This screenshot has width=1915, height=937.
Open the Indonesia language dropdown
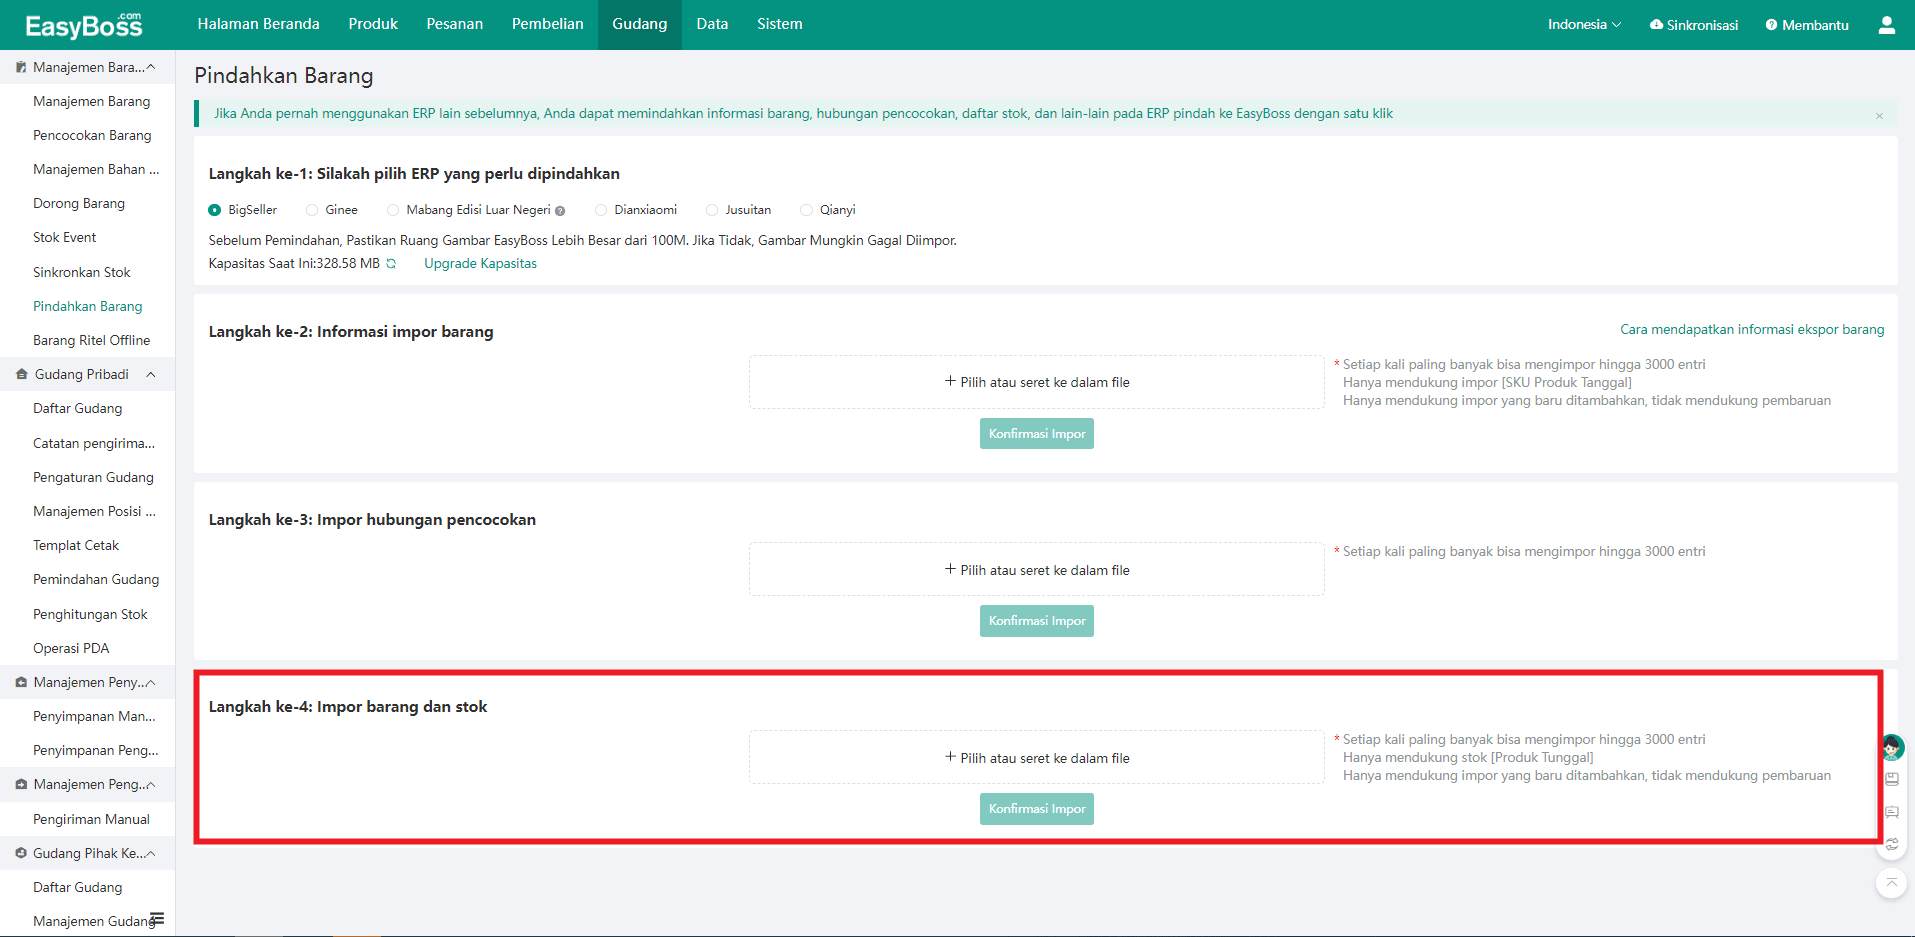pyautogui.click(x=1584, y=25)
